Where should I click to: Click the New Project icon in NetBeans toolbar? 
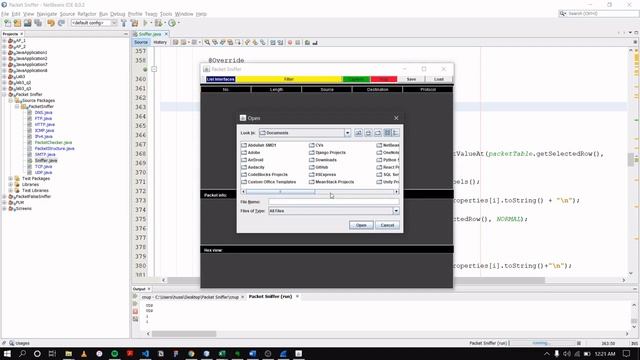pos(17,23)
